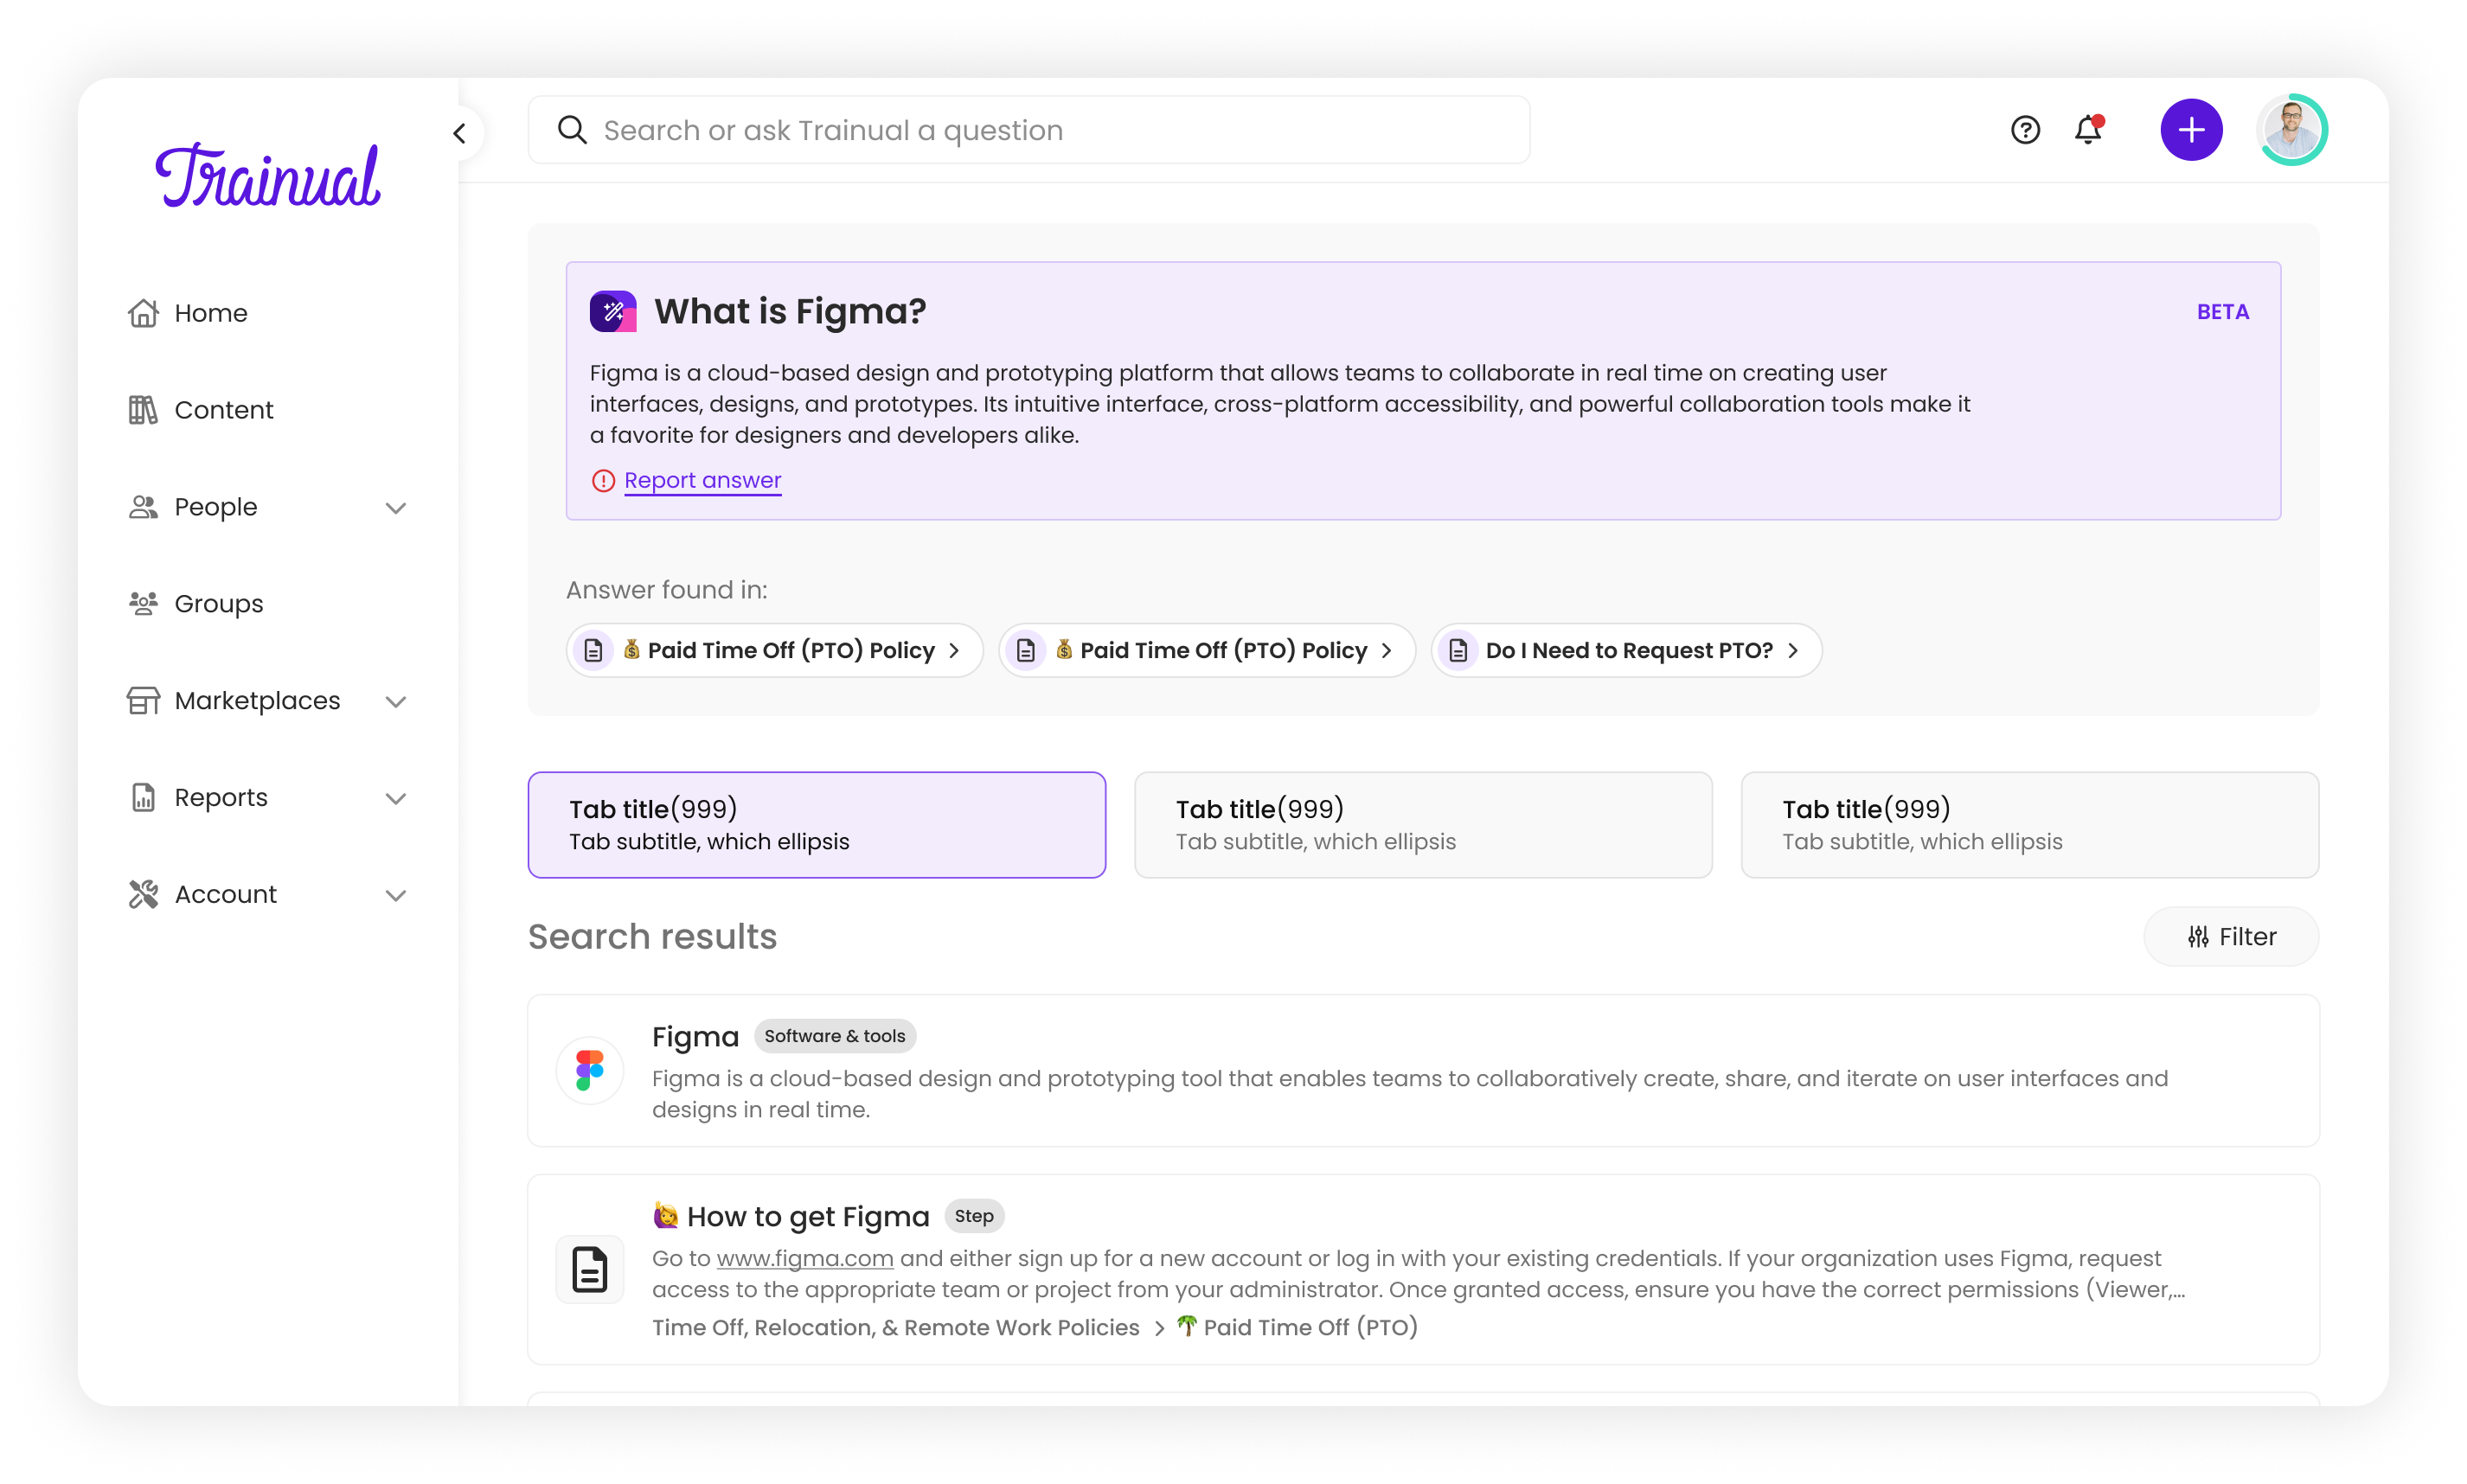Screen dimensions: 2467x1484
Task: Click the purple plus create button
Action: pos(2191,130)
